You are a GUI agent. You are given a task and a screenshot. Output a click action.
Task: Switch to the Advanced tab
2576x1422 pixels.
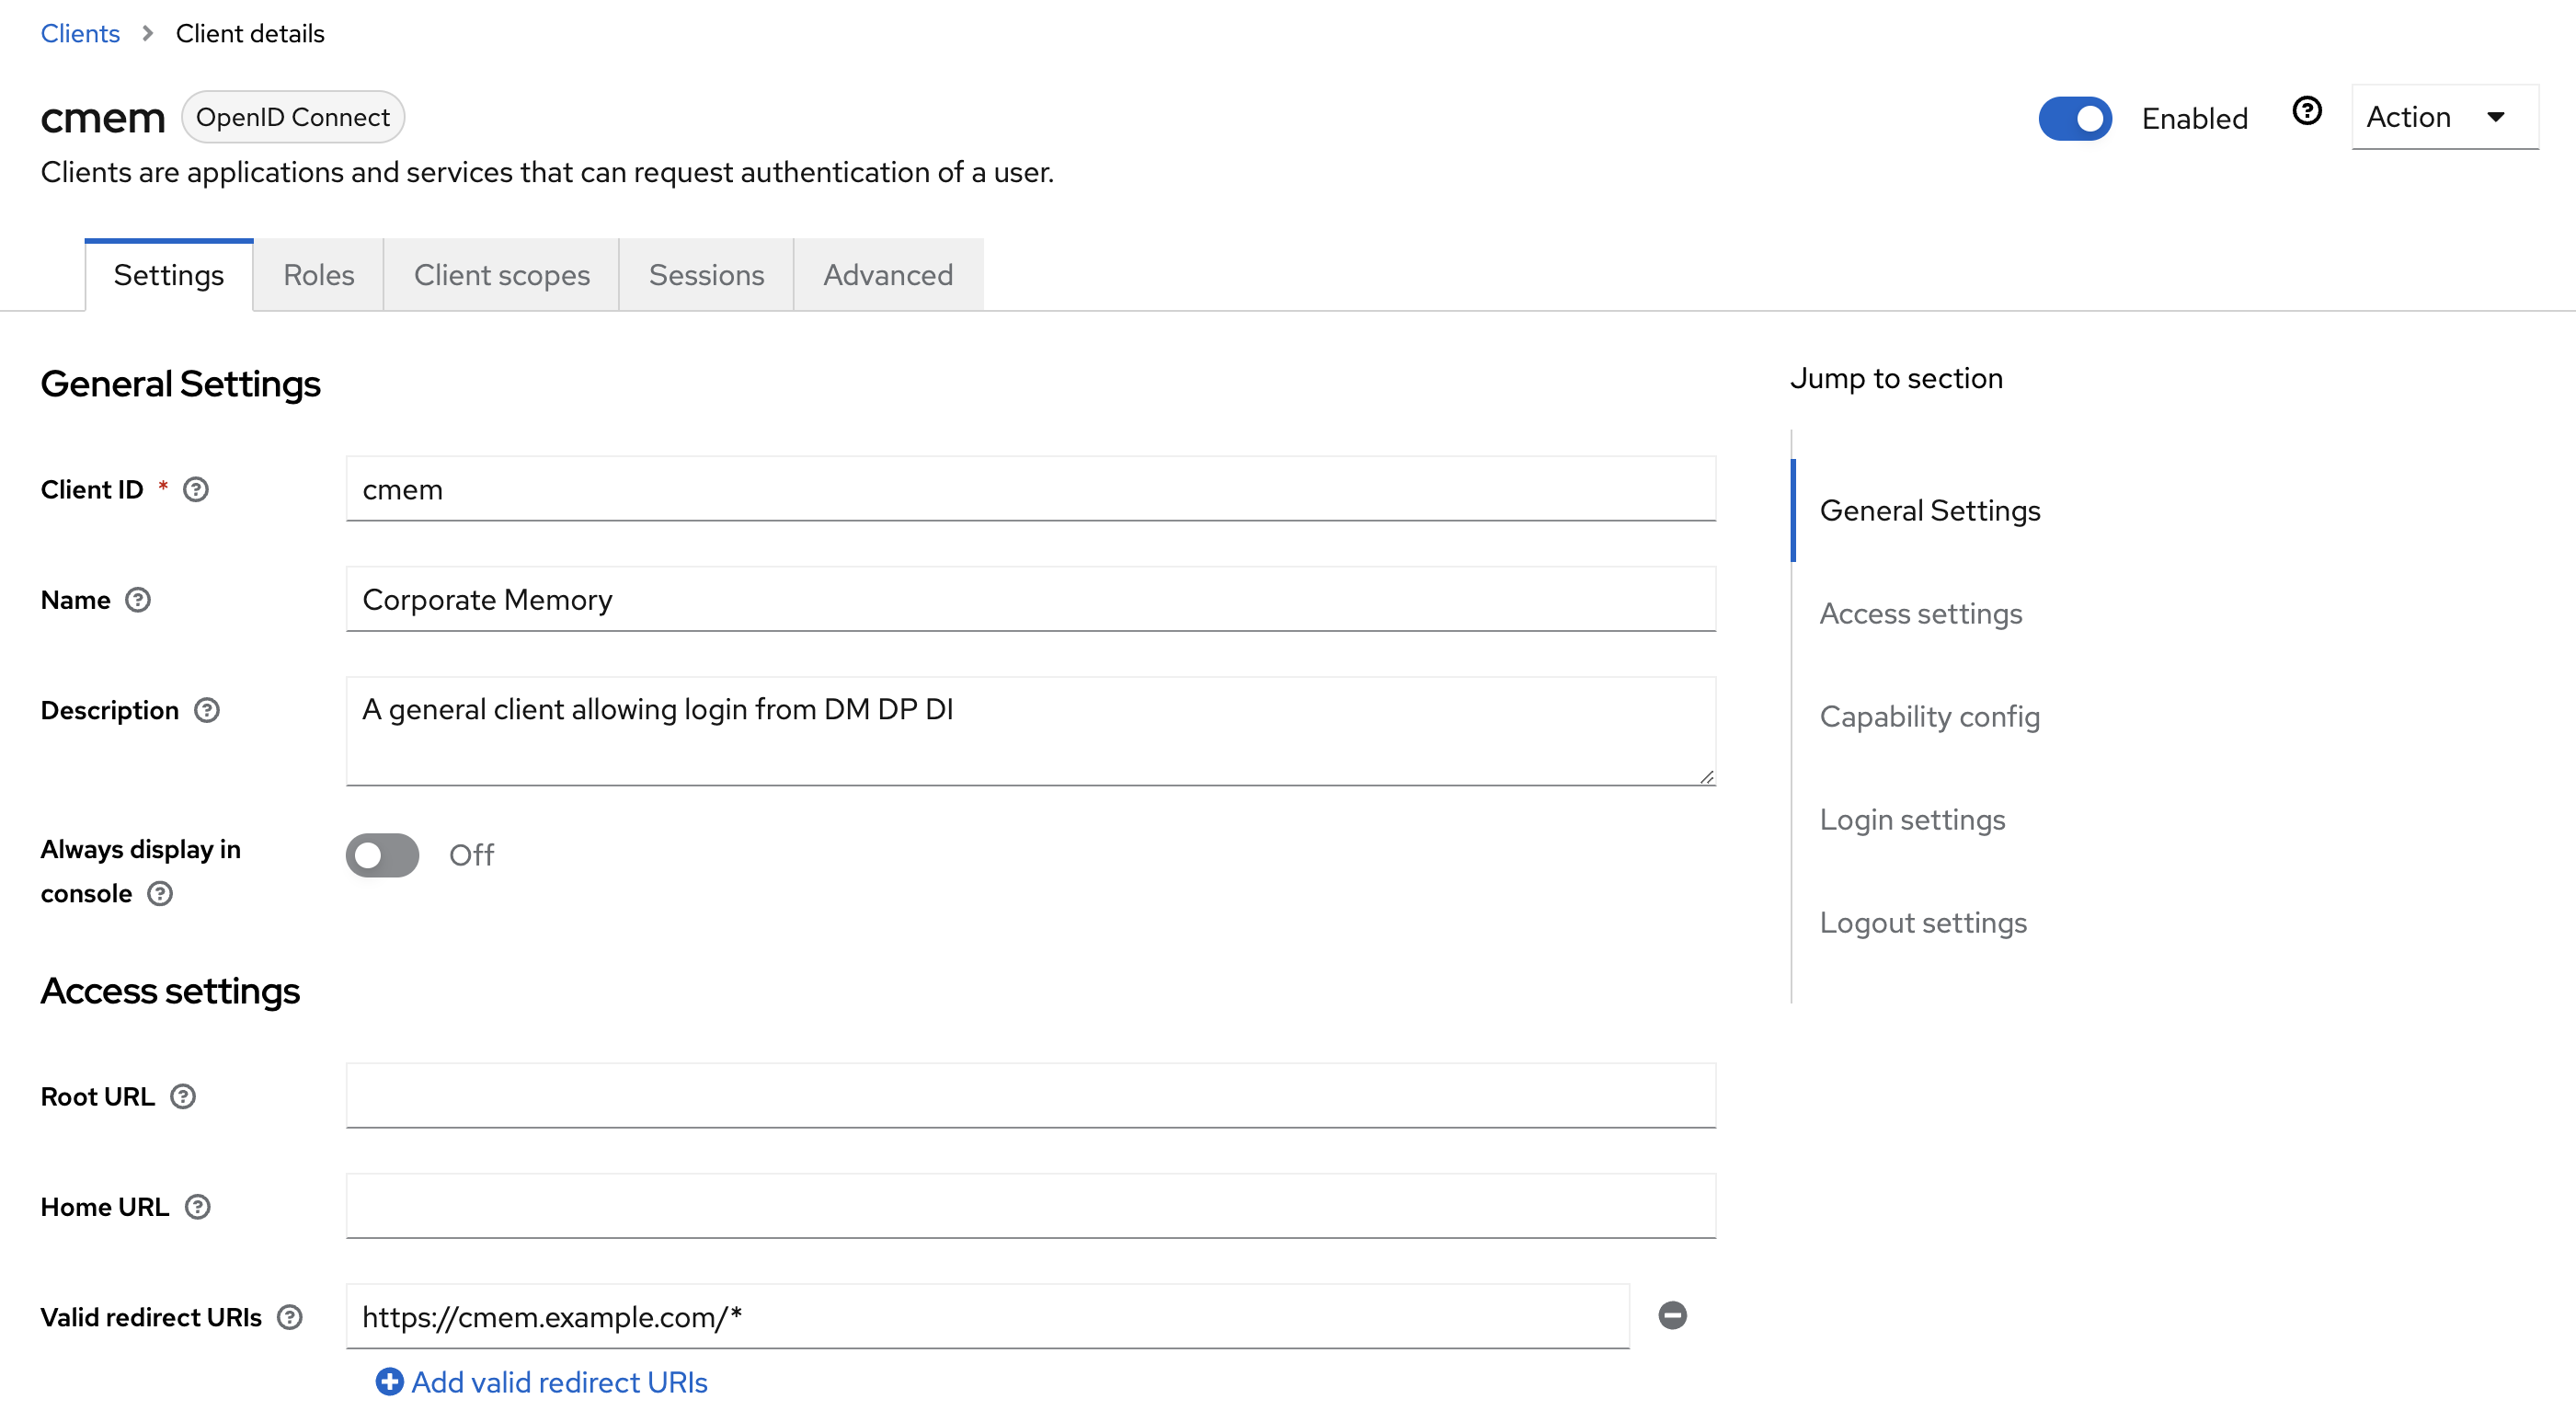[886, 273]
